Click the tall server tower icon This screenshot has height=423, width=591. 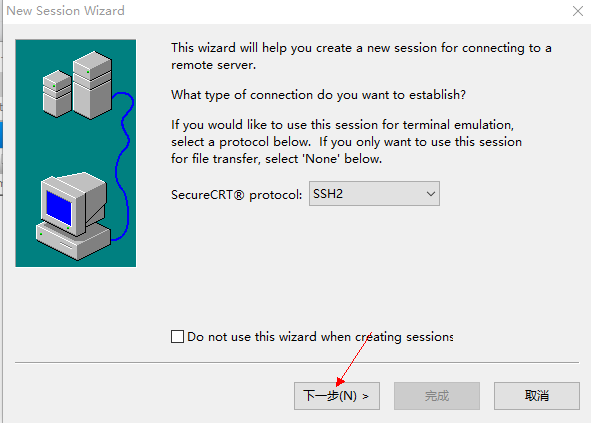click(92, 85)
